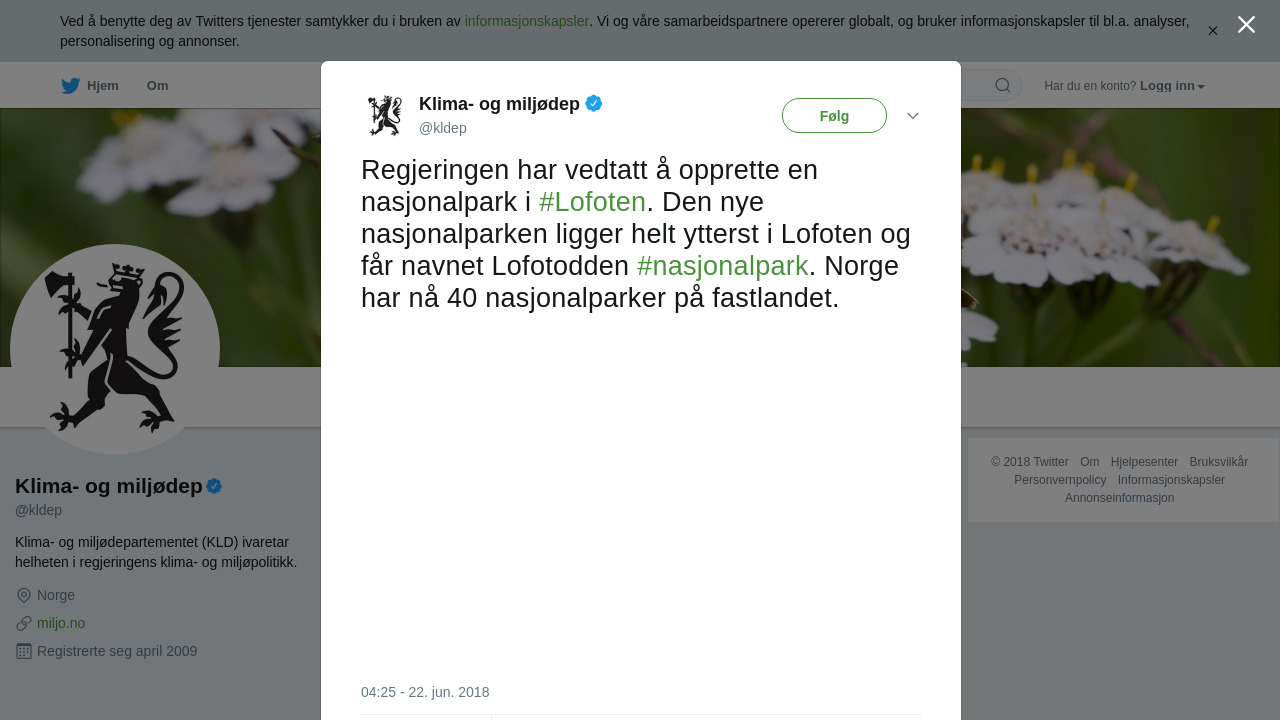
Task: Expand the tweet options chevron
Action: coord(913,116)
